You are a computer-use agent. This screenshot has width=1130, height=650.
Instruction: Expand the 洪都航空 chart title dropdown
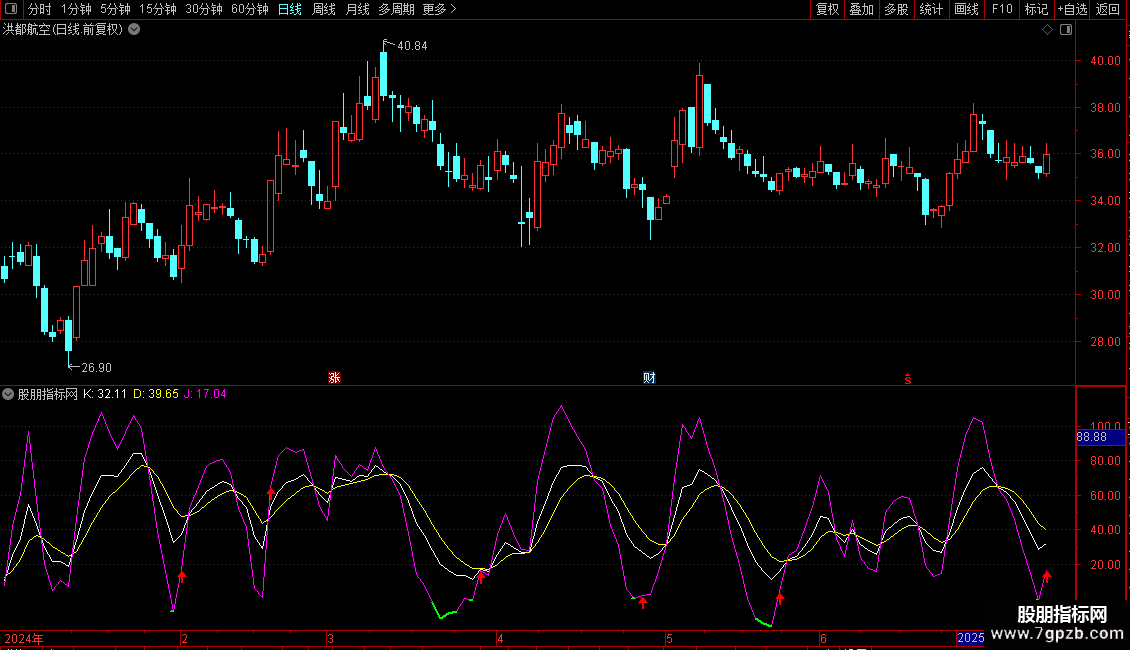(x=135, y=30)
